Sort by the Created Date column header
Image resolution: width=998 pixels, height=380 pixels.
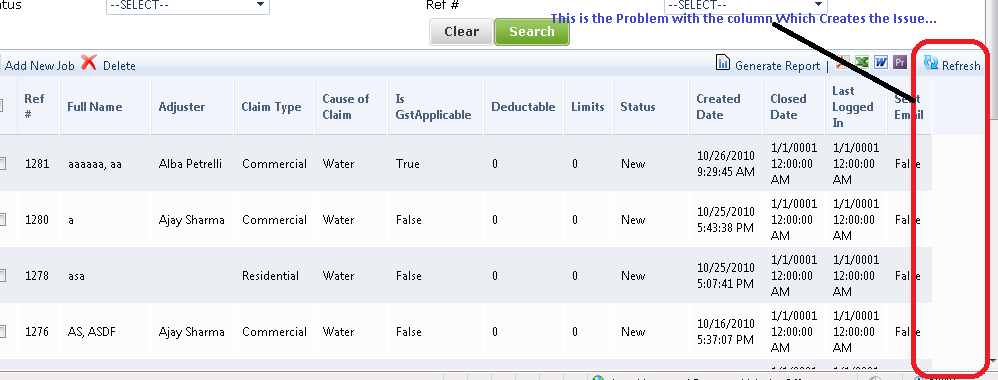tap(718, 107)
